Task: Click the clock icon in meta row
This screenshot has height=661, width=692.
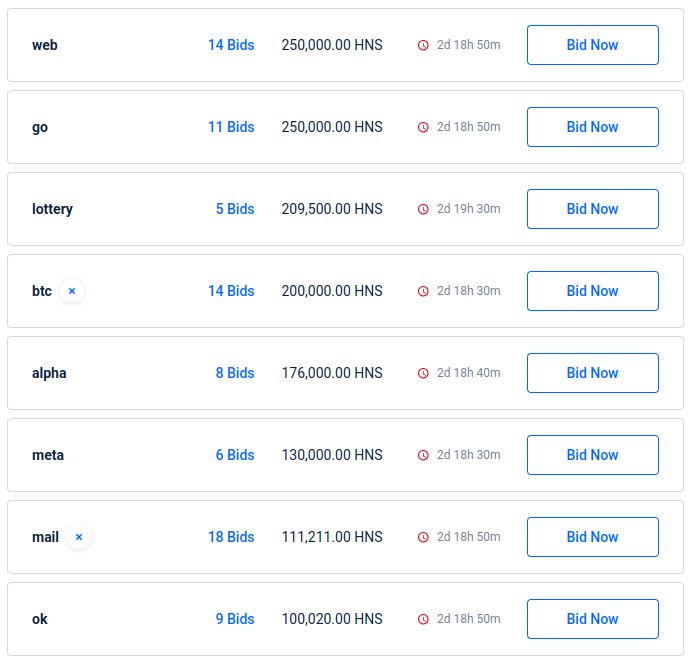Action: tap(423, 455)
